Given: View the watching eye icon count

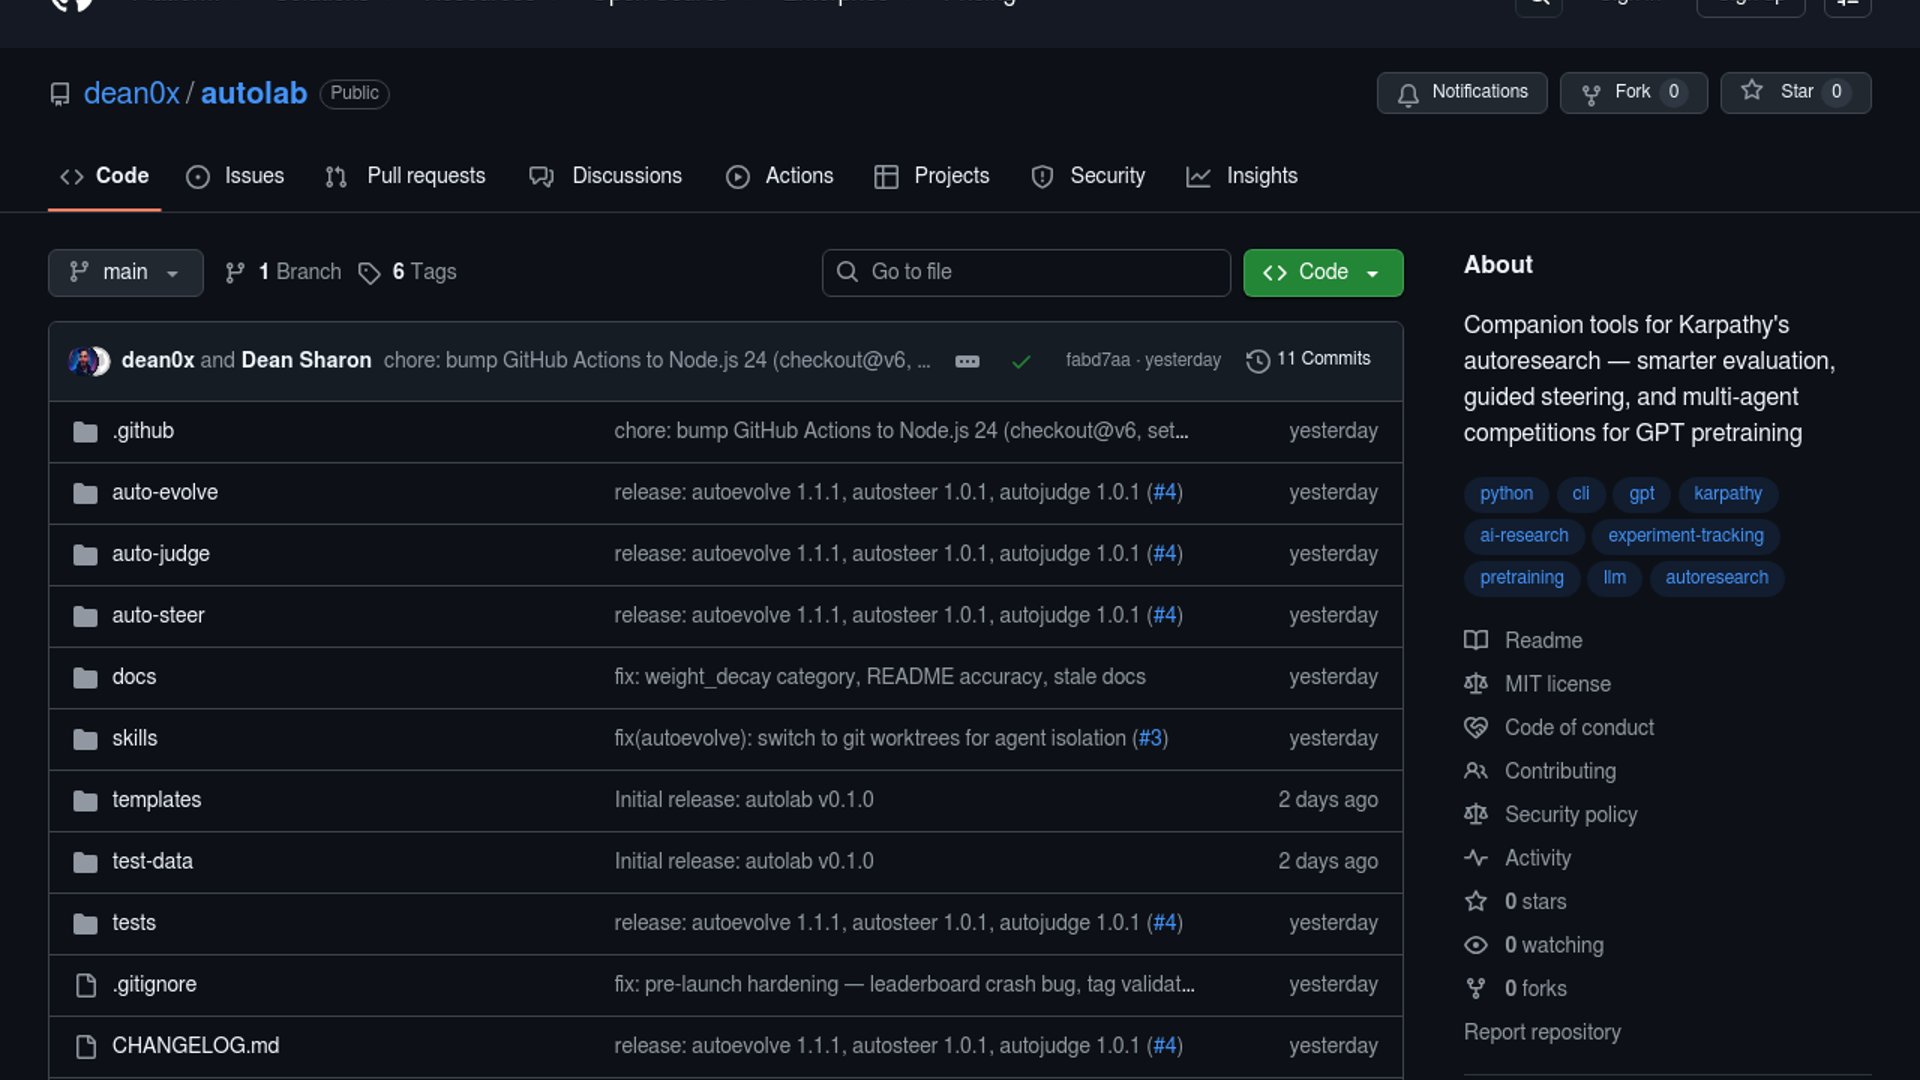Looking at the screenshot, I should pyautogui.click(x=1476, y=945).
